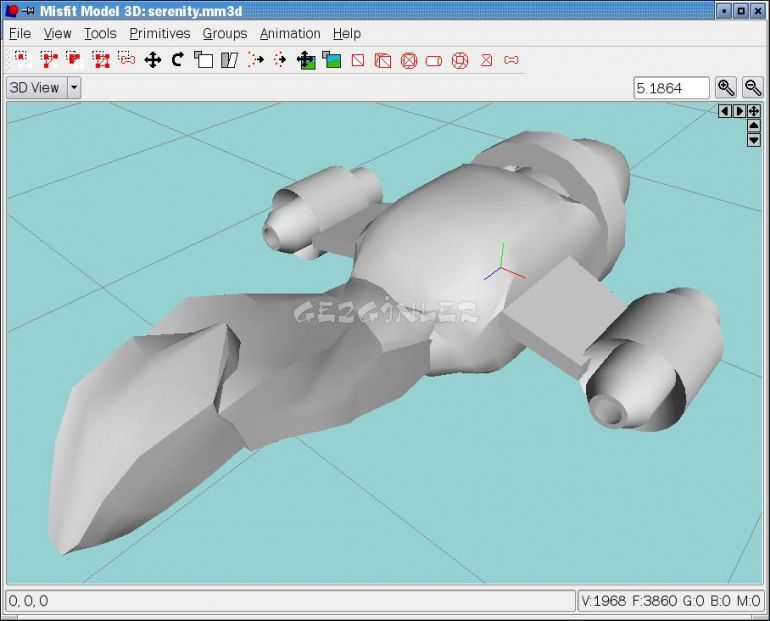The width and height of the screenshot is (770, 621).
Task: Click the zoom level field showing 5.1864
Action: 671,88
